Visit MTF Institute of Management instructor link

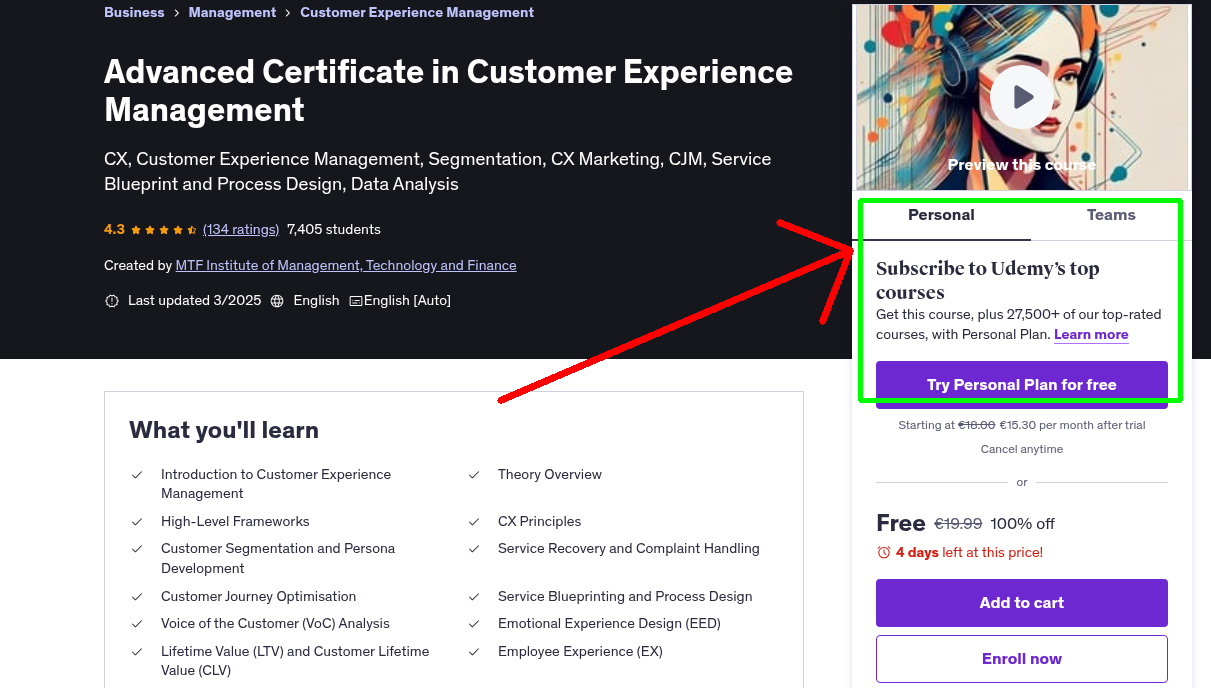346,265
